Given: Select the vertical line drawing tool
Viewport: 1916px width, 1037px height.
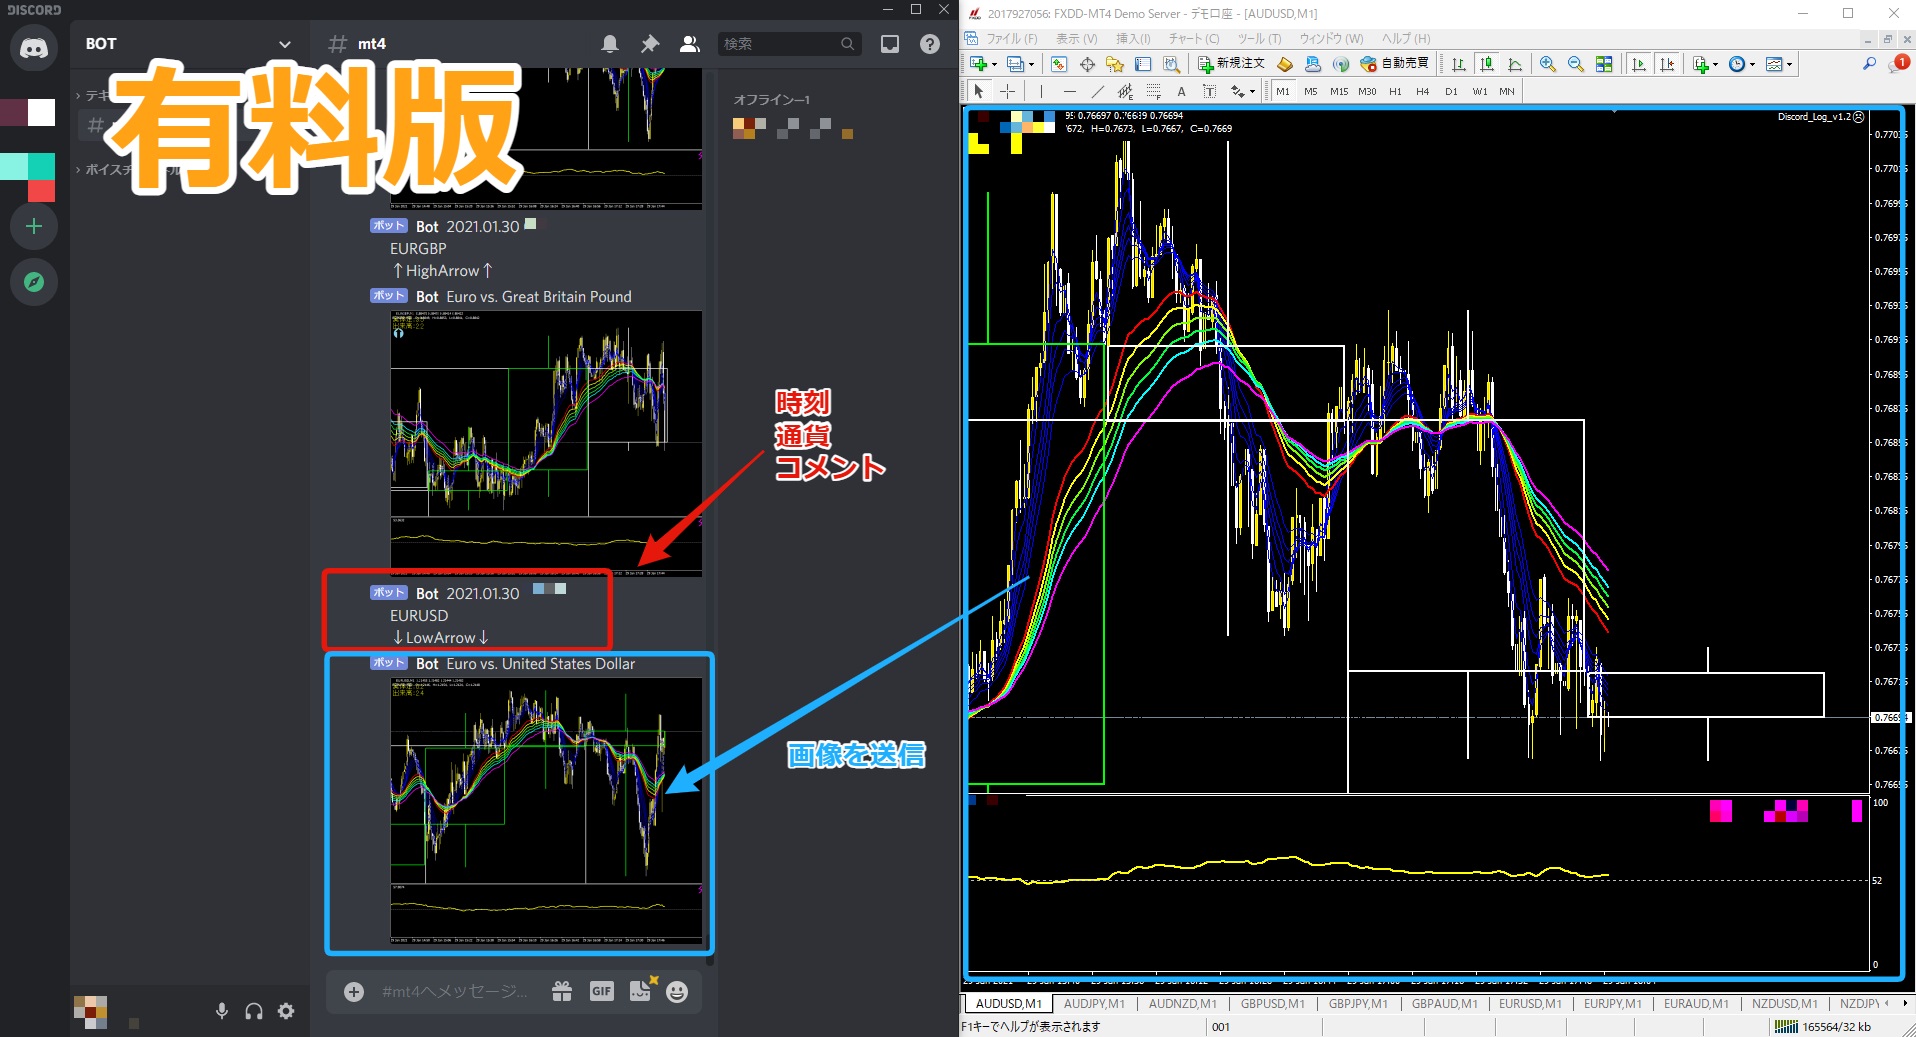Looking at the screenshot, I should (x=1041, y=91).
